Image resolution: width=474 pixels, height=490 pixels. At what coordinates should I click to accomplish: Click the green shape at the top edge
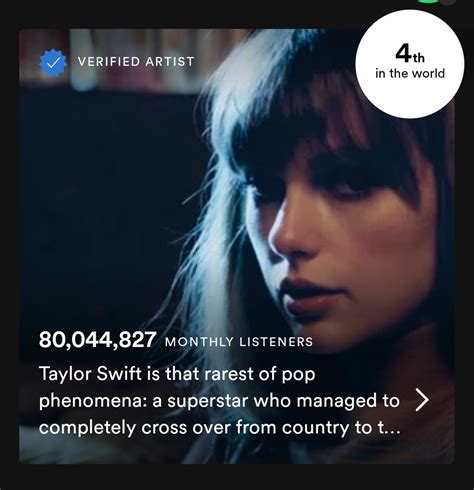(429, 1)
